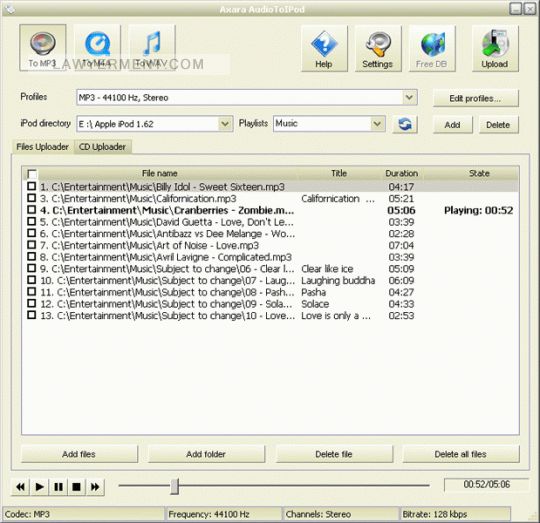540x523 pixels.
Task: Start playback with the play button
Action: click(x=39, y=487)
